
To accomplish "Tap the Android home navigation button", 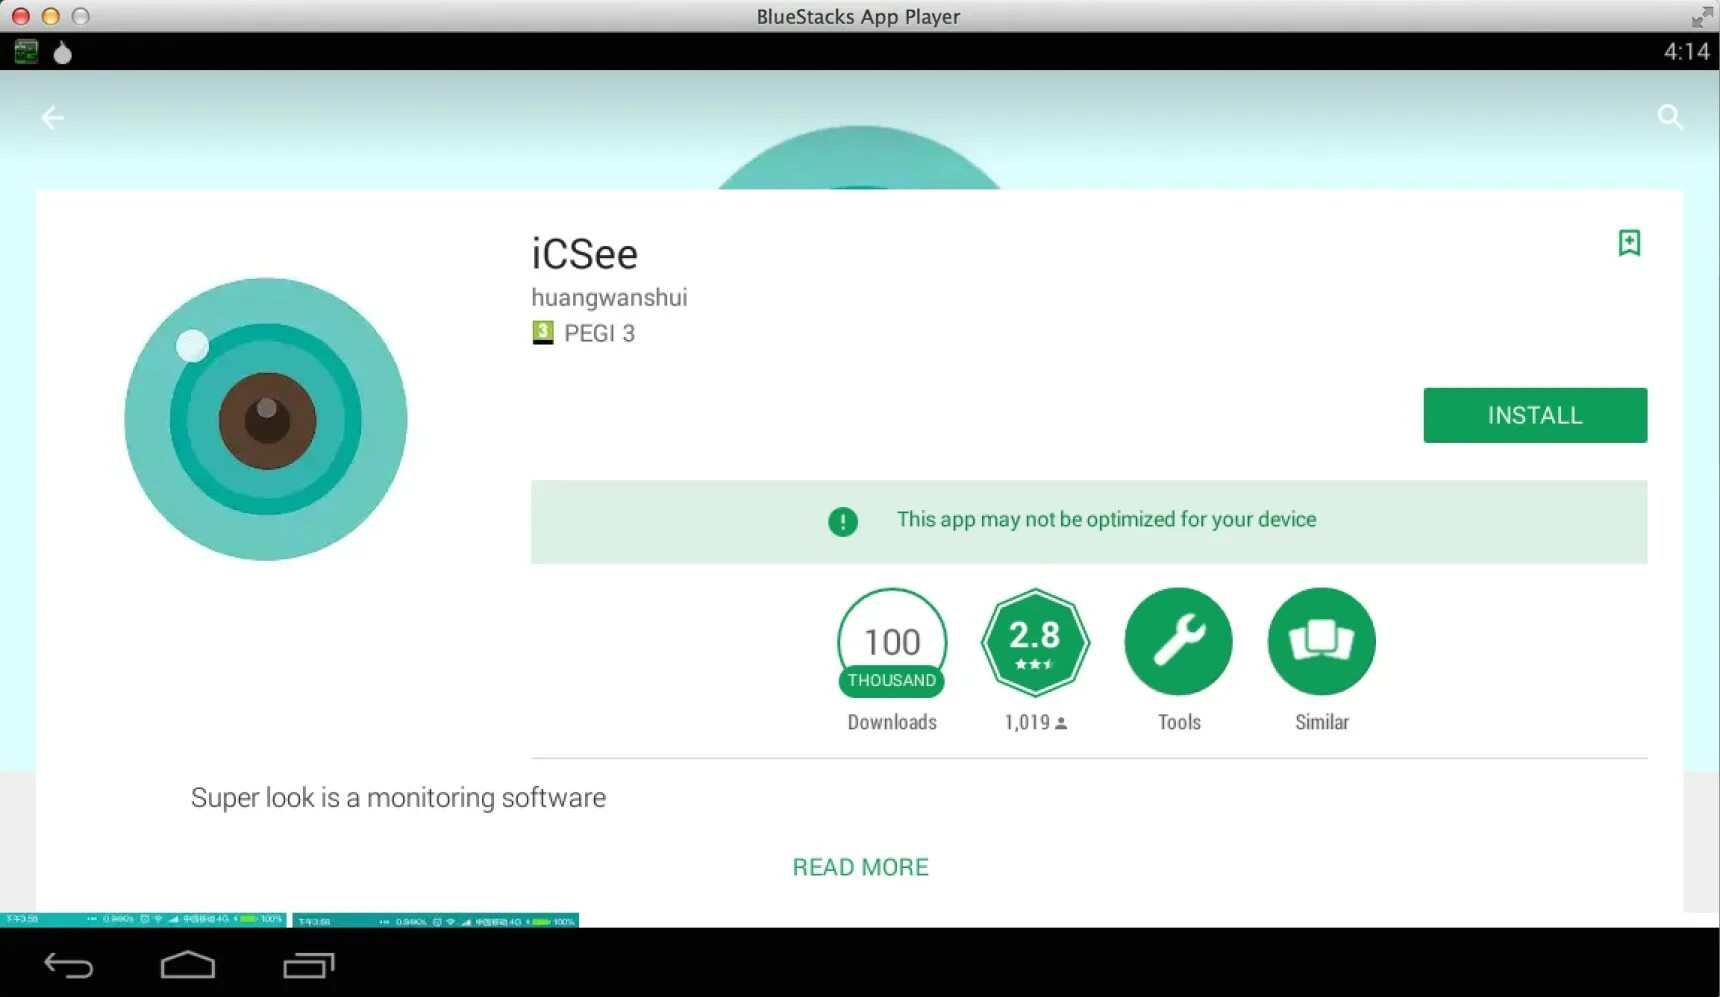I will (x=188, y=965).
